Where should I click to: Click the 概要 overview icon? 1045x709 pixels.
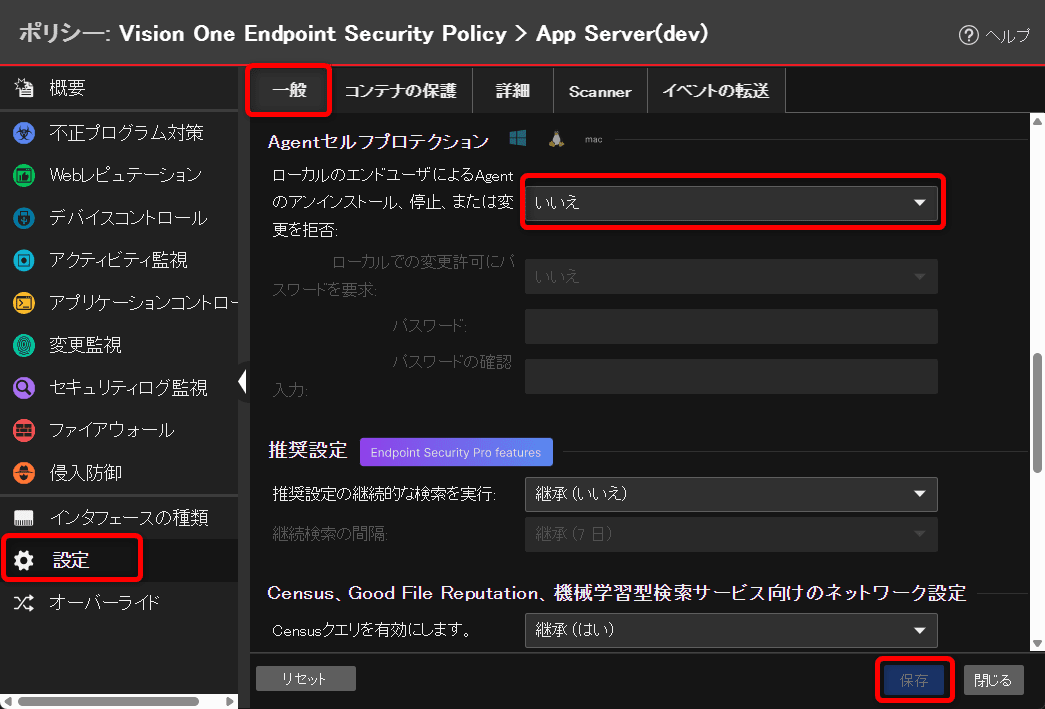25,87
